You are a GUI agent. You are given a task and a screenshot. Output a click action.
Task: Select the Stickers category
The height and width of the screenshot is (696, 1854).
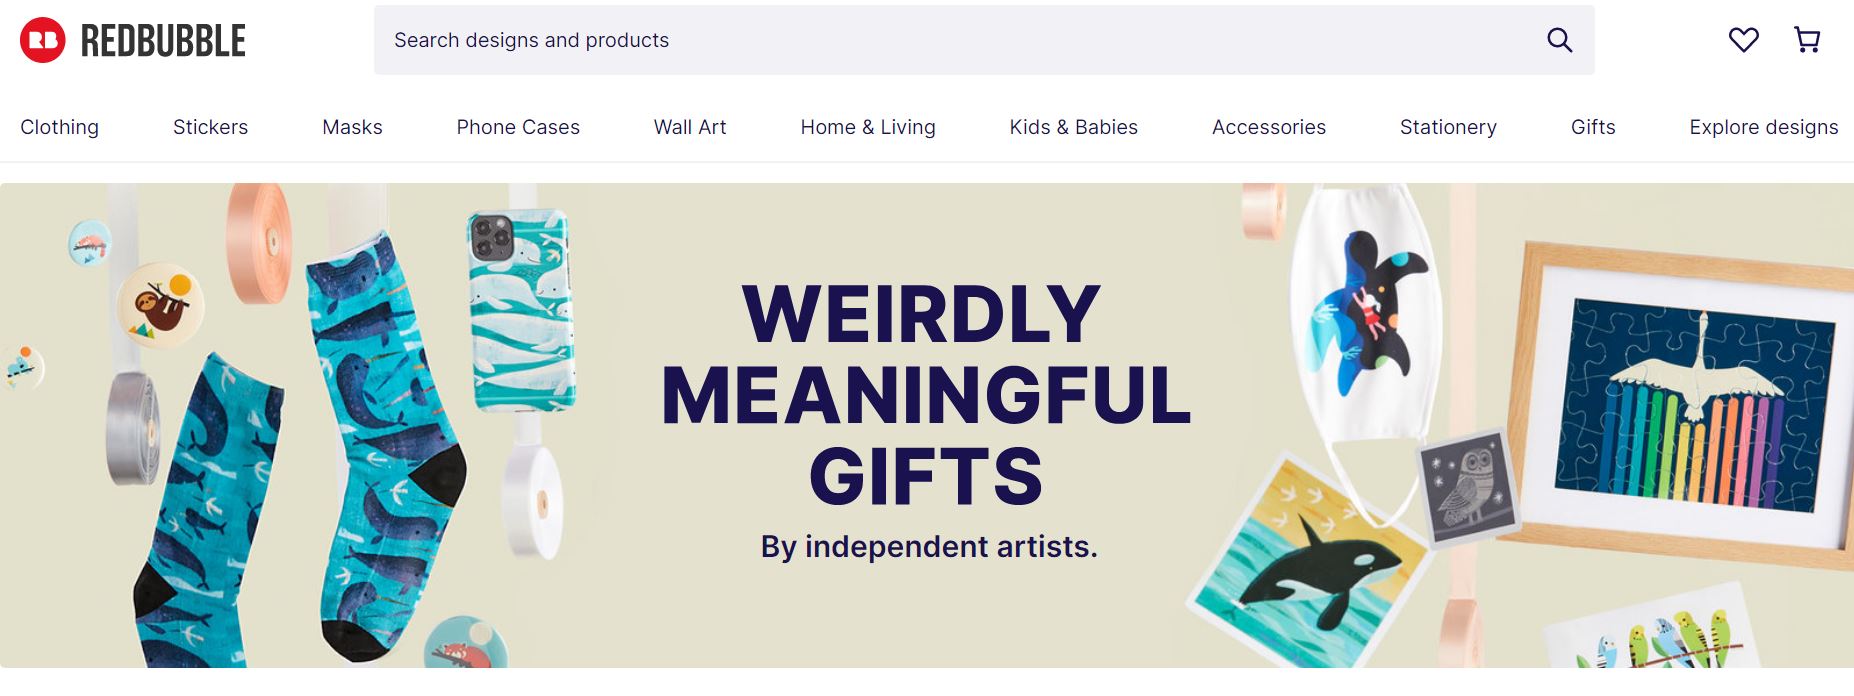(x=210, y=127)
